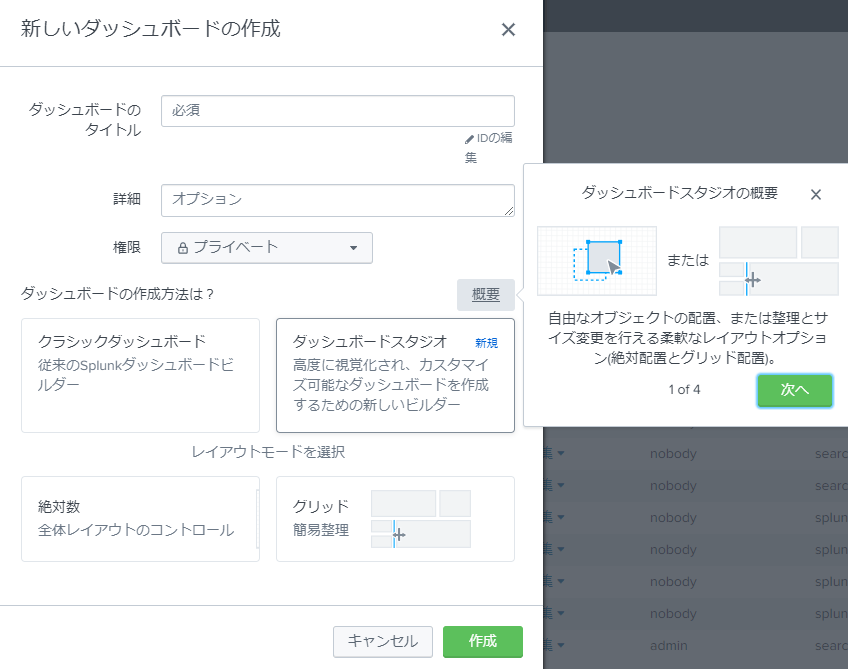Screen dimensions: 848x669
Task: Click the 概要 button
Action: point(486,295)
